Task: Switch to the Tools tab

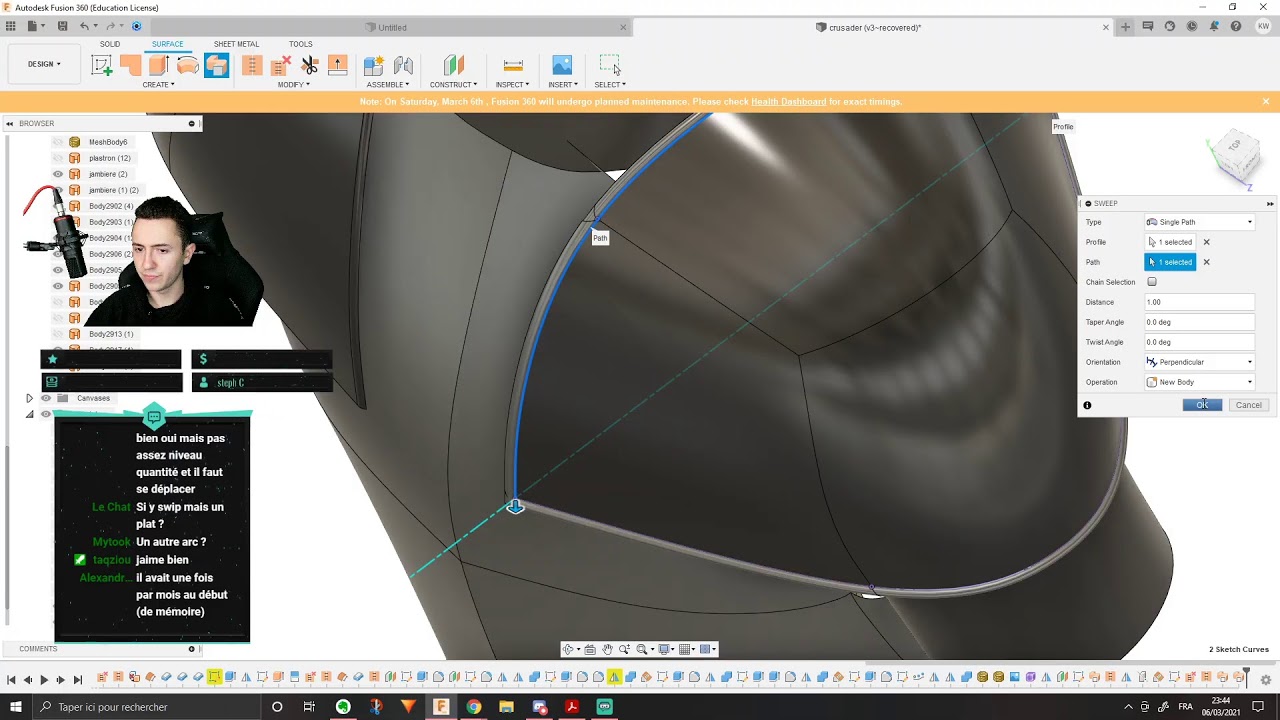Action: click(x=300, y=44)
